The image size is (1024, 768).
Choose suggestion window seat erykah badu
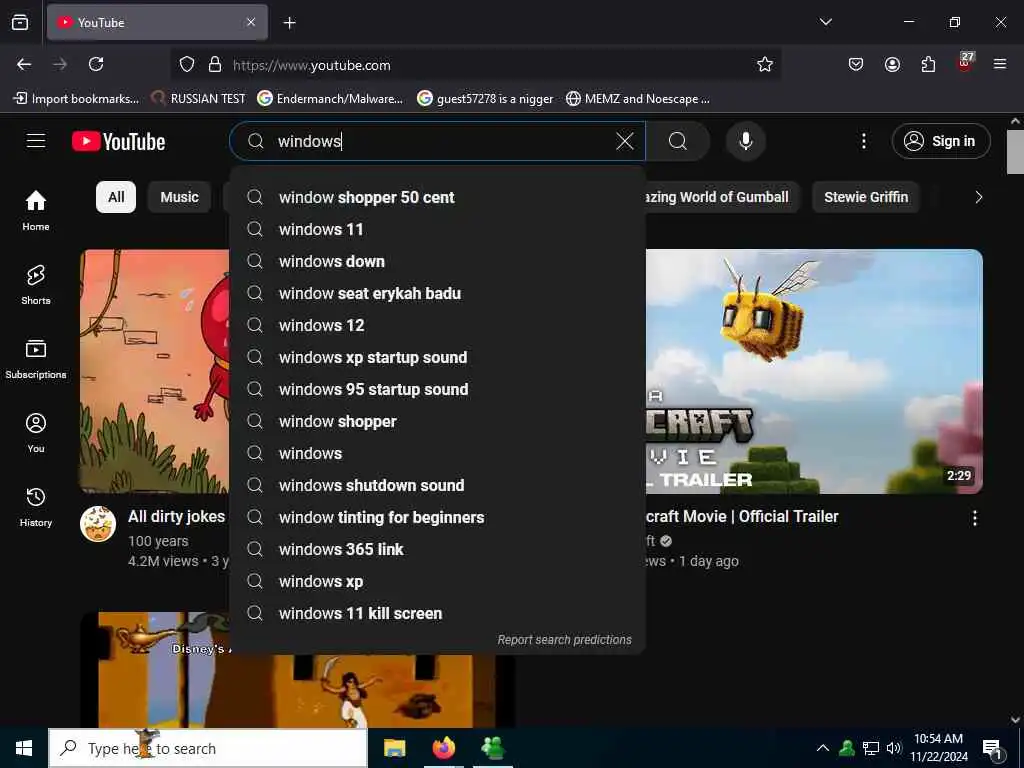(438, 293)
